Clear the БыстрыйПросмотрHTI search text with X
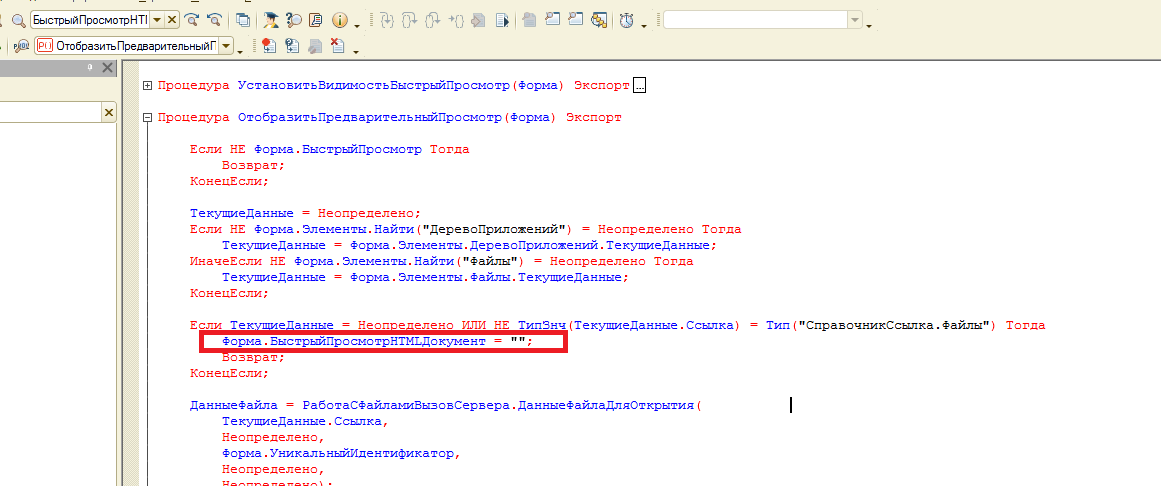This screenshot has height=486, width=1161. tap(172, 20)
